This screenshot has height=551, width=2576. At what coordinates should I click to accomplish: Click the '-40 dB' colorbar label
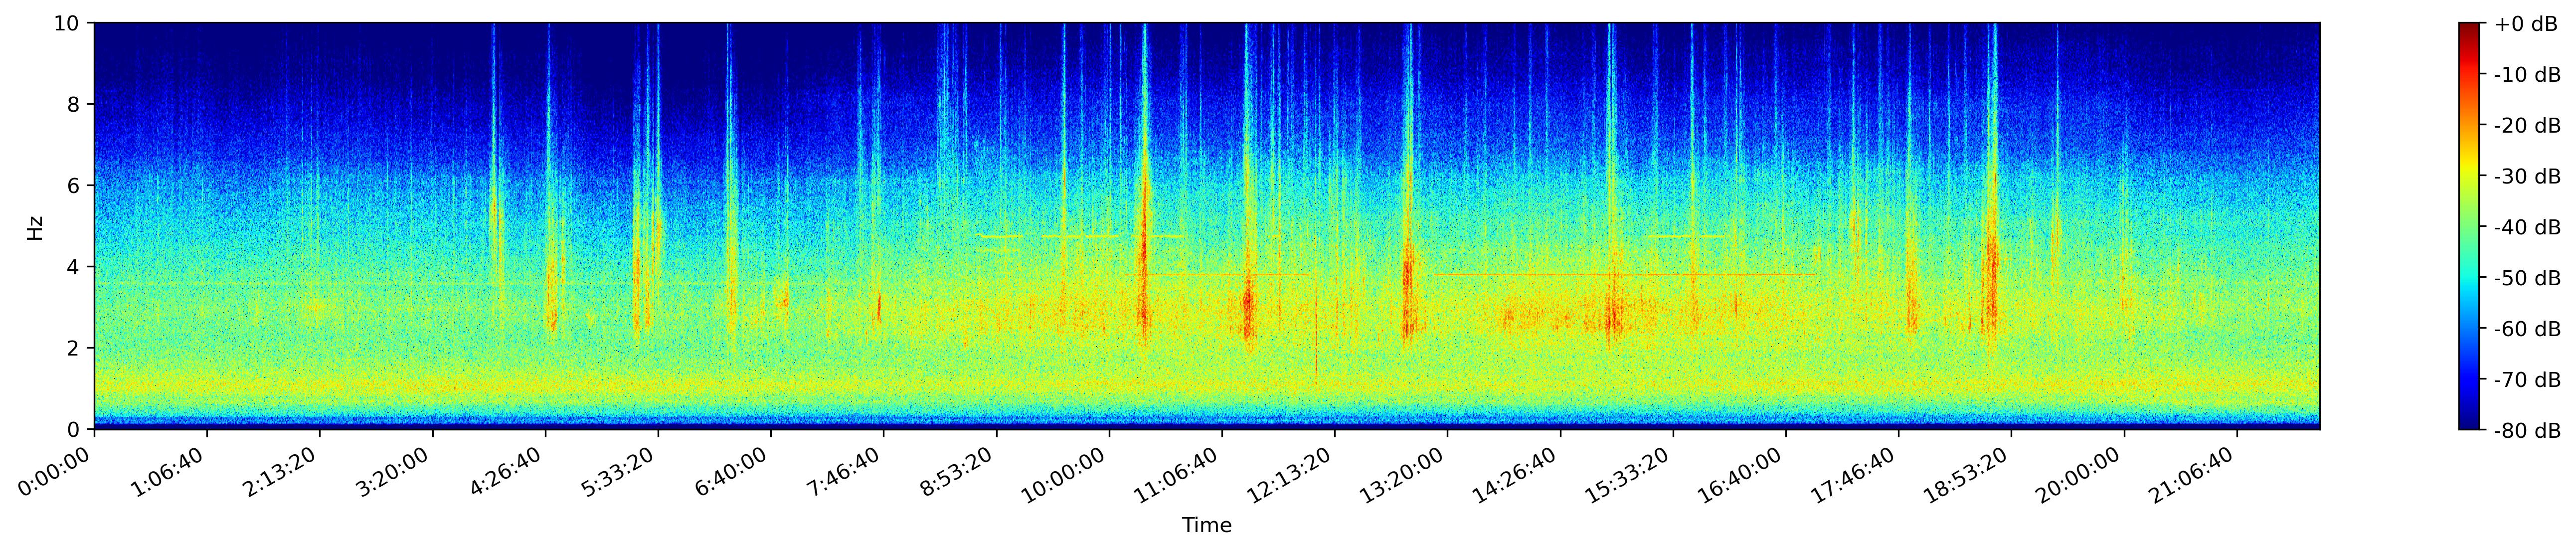pyautogui.click(x=2526, y=228)
